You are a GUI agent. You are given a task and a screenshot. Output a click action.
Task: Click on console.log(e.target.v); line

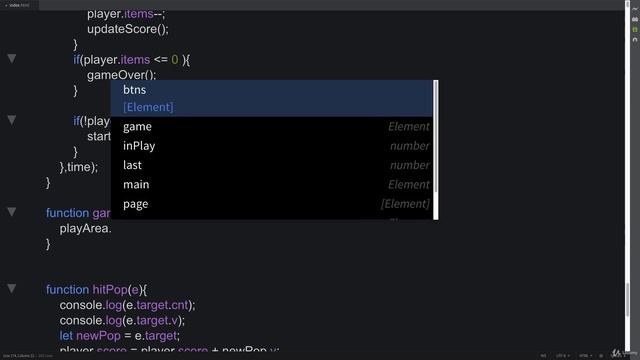click(122, 320)
